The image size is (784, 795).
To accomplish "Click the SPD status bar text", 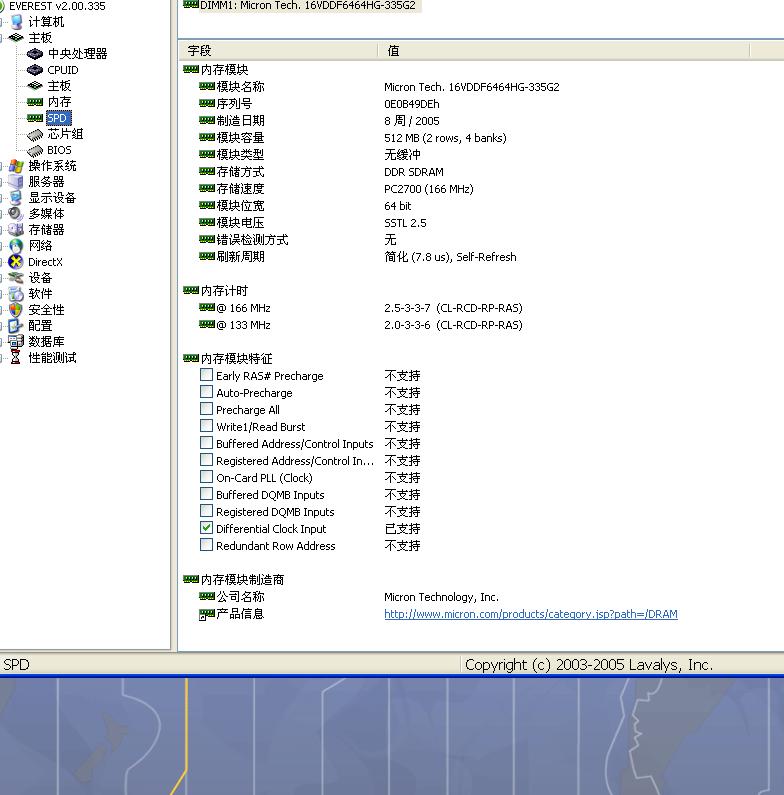I will [16, 665].
